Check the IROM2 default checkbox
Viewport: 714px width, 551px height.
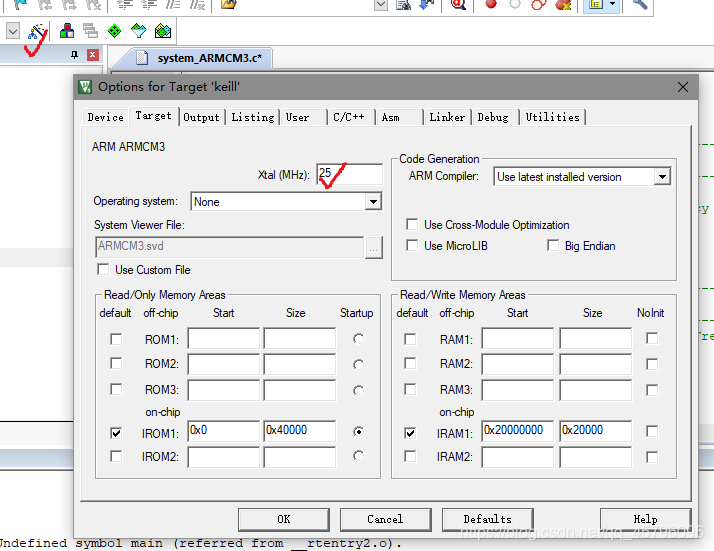(116, 456)
